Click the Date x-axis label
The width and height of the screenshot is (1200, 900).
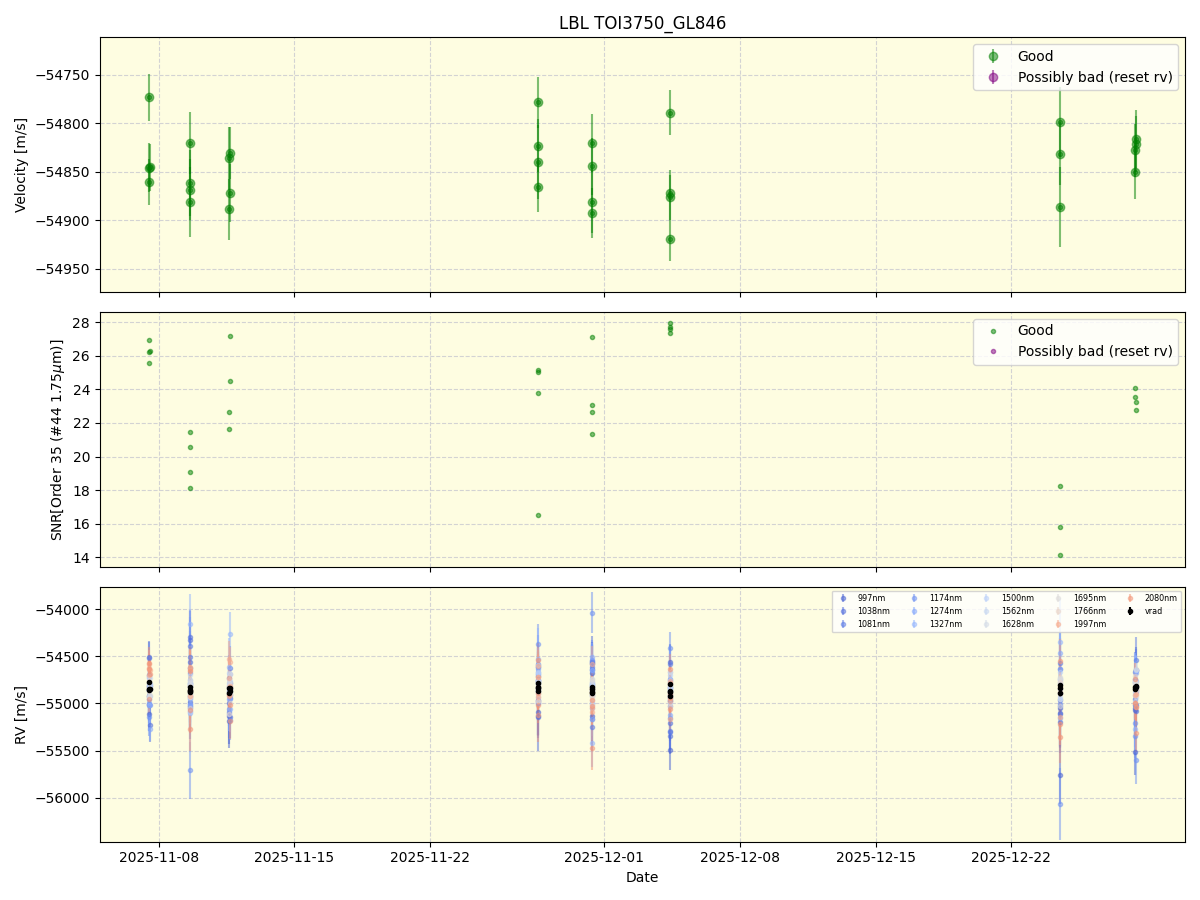click(642, 877)
